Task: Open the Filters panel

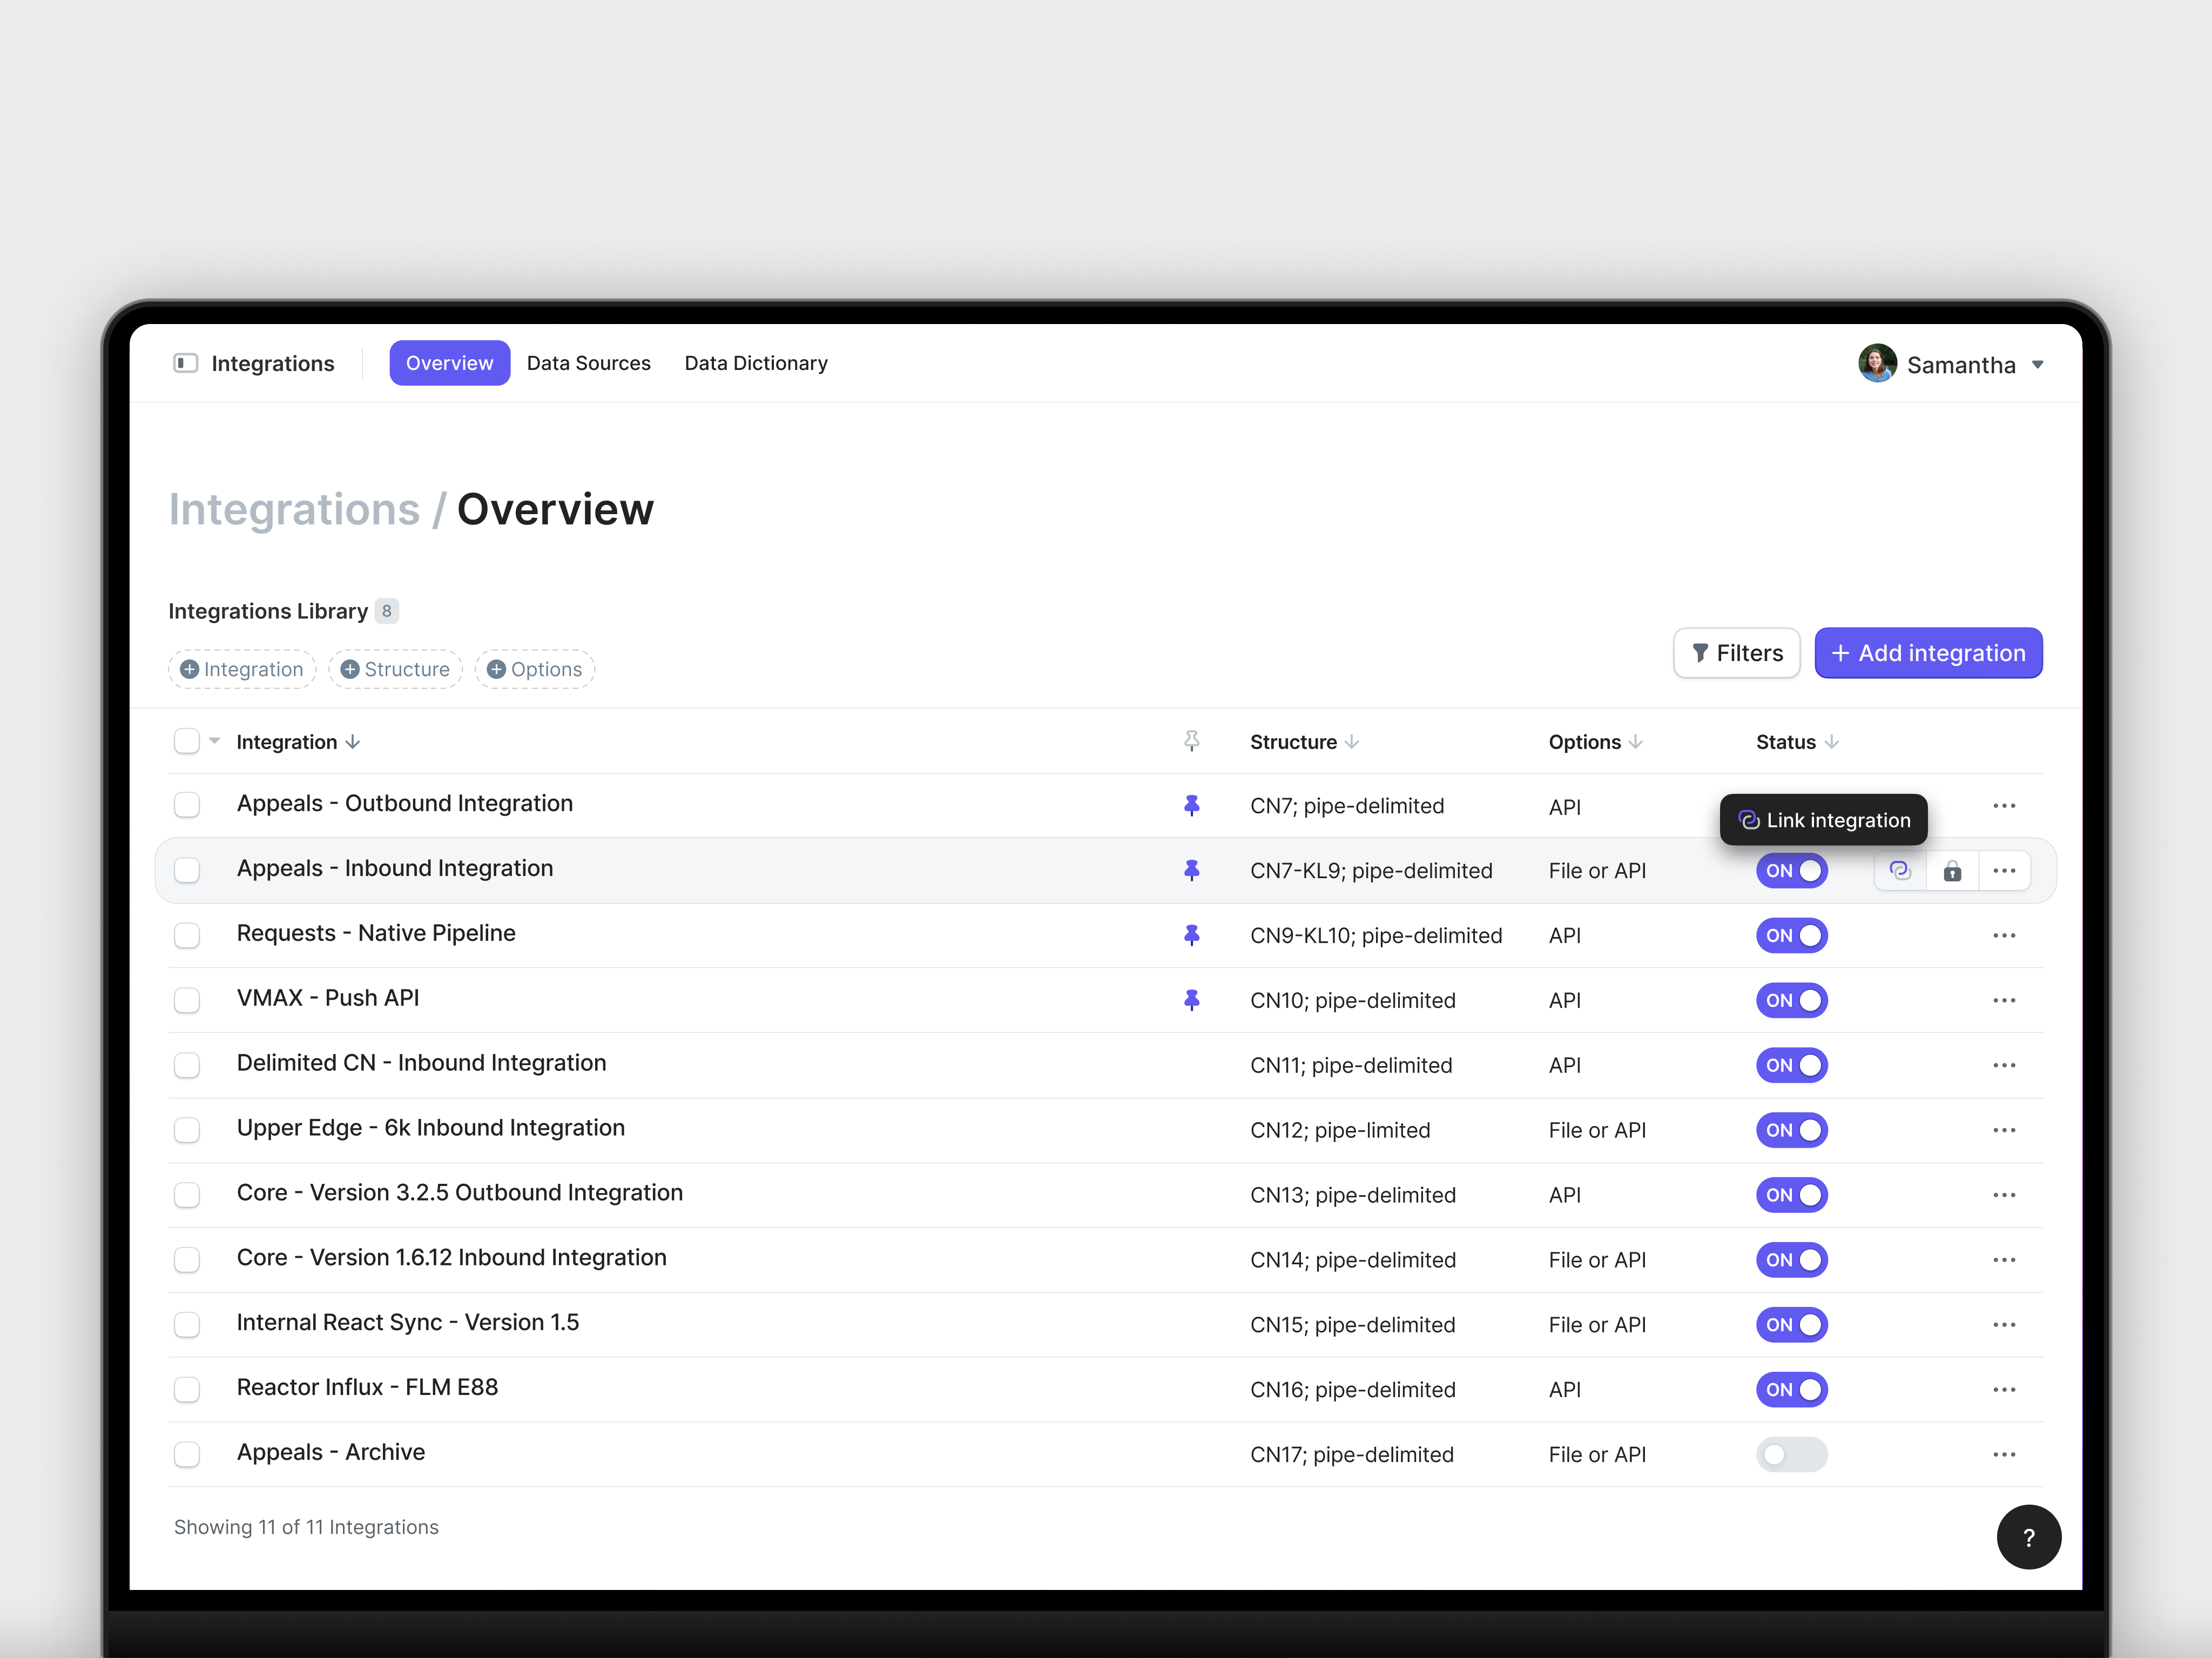Action: click(x=1737, y=653)
